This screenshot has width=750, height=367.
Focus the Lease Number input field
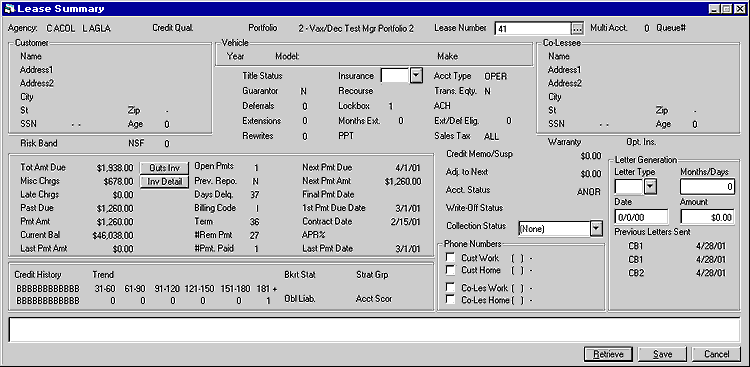pos(533,29)
